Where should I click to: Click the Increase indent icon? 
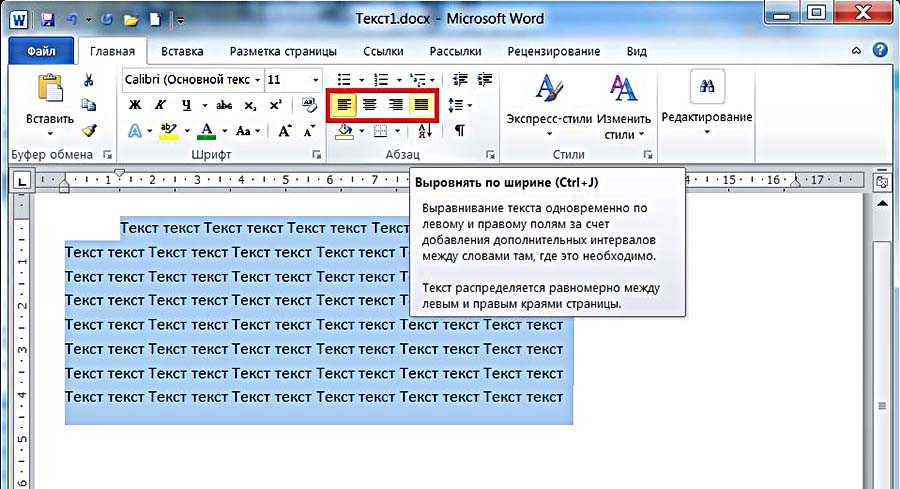click(488, 79)
